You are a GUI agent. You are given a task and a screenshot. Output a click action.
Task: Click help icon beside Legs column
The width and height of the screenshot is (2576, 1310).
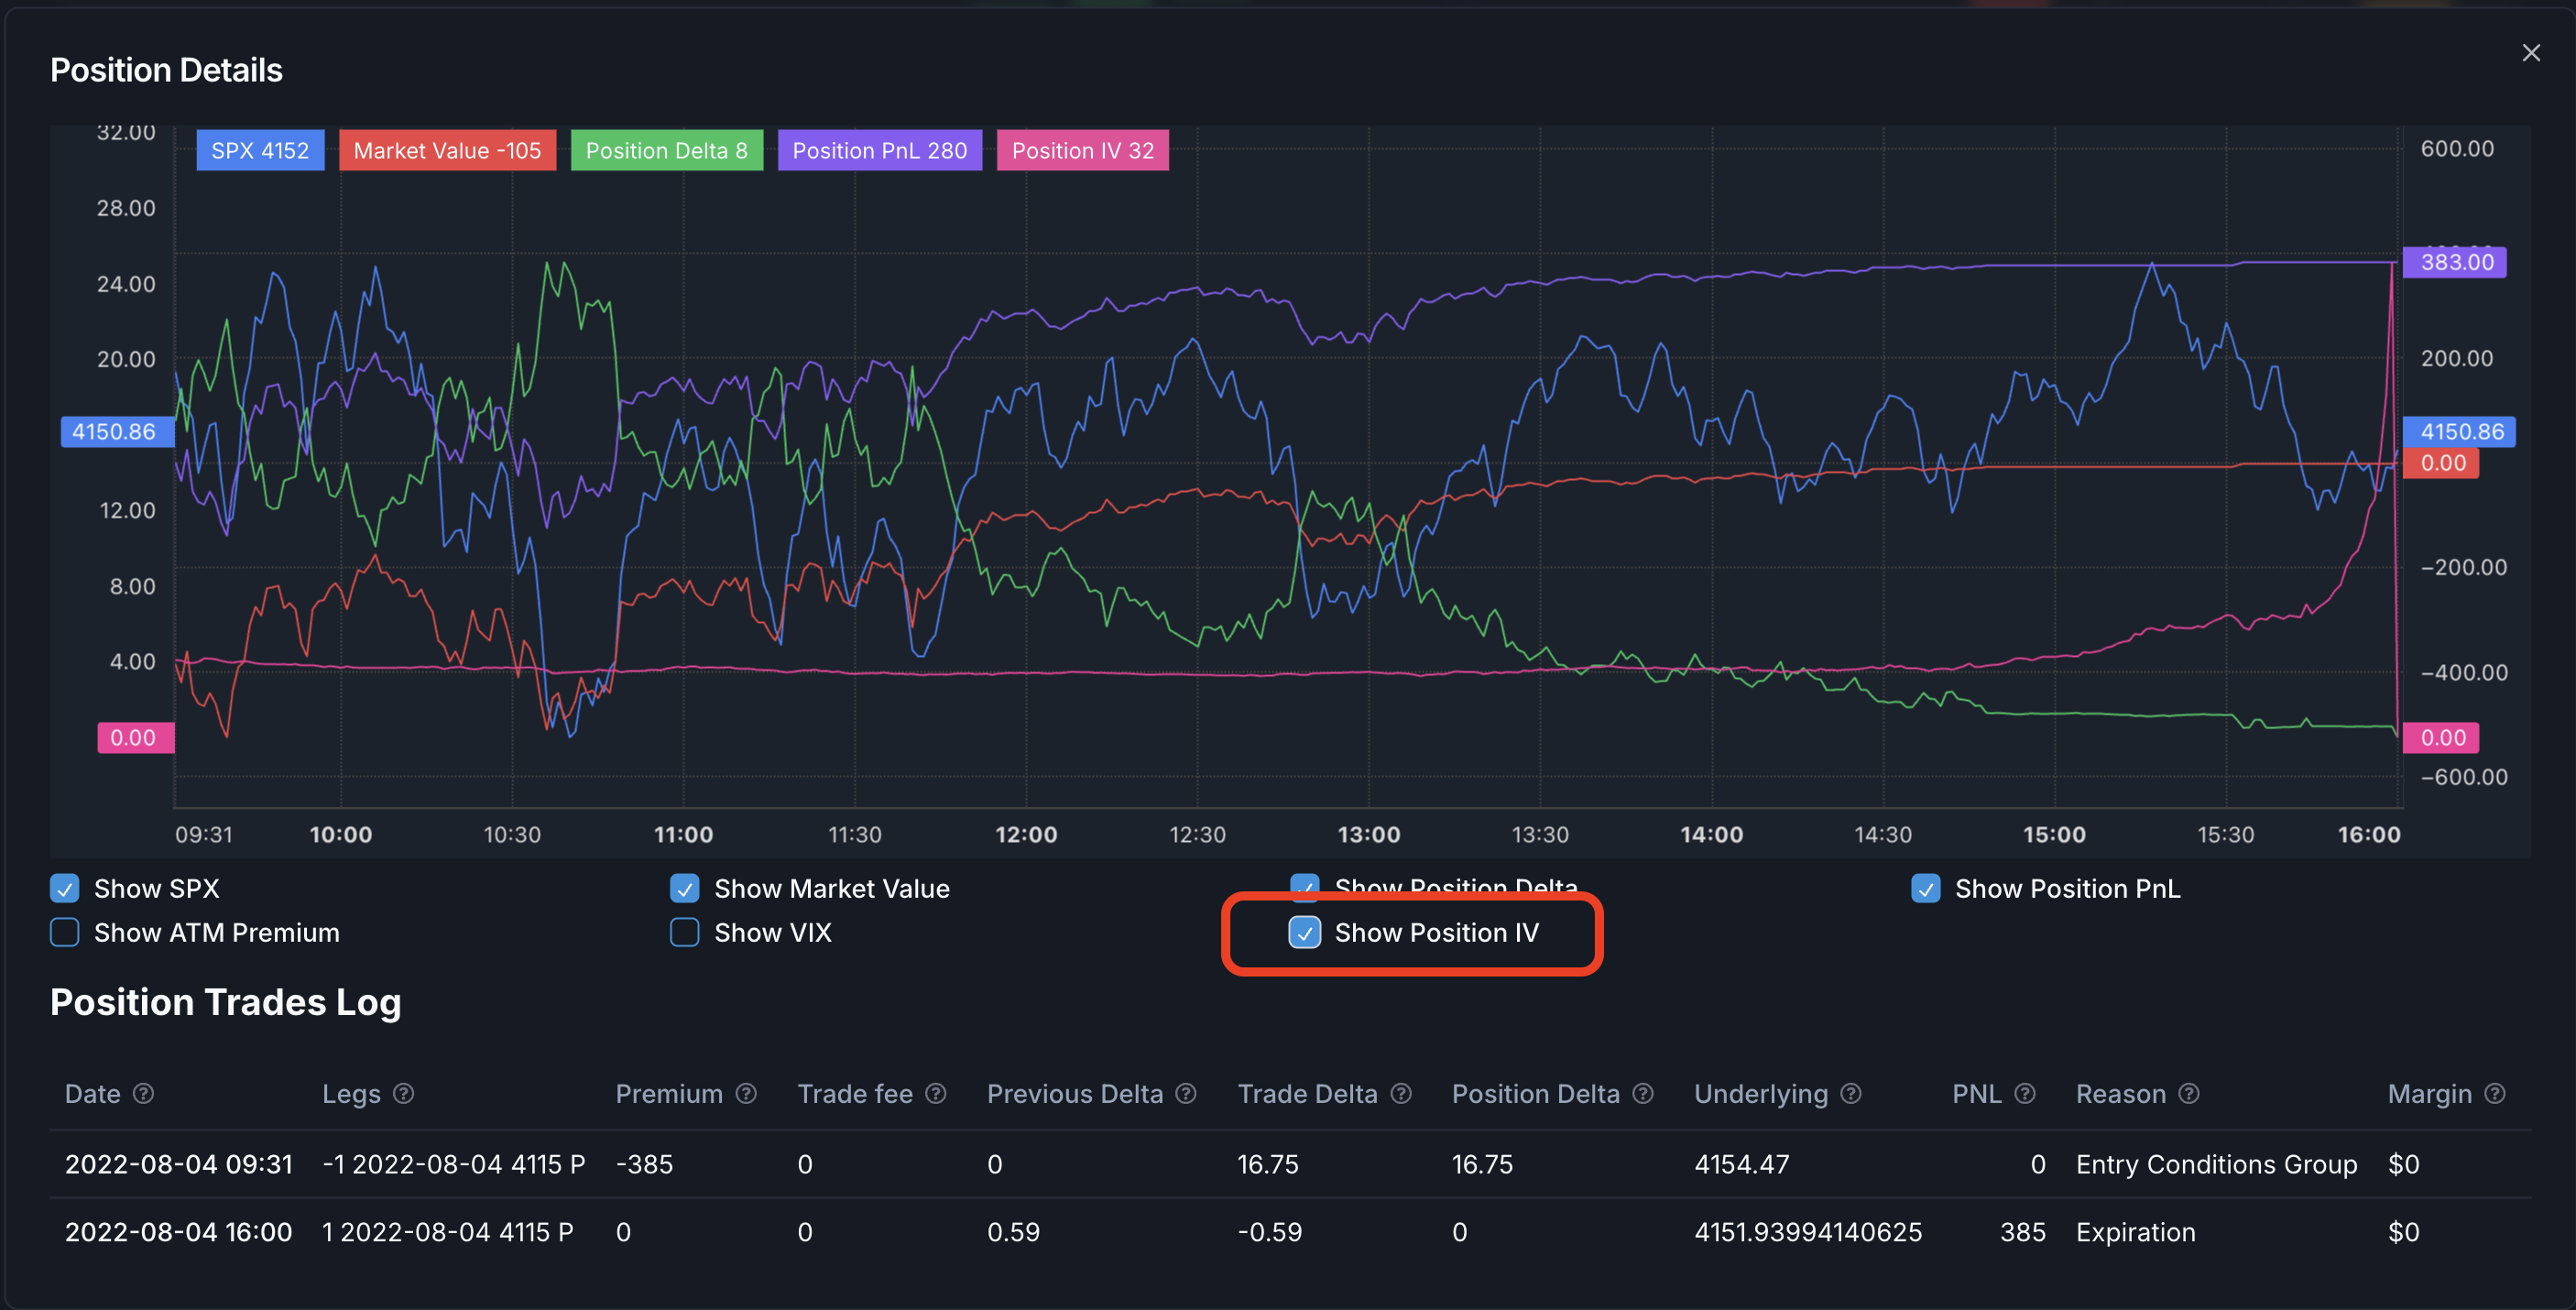403,1093
